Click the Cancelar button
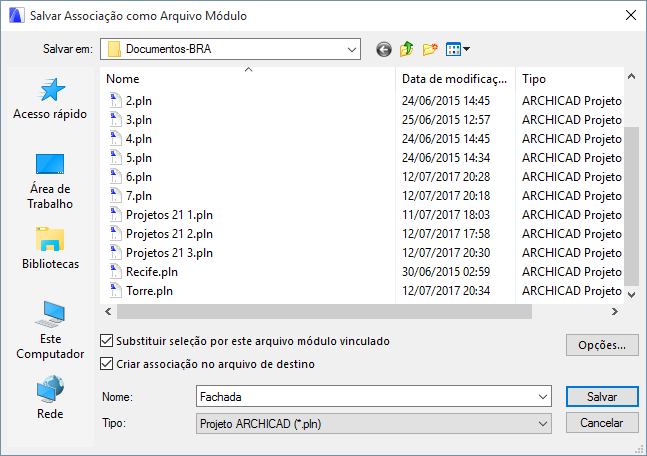The image size is (647, 456). click(x=602, y=423)
